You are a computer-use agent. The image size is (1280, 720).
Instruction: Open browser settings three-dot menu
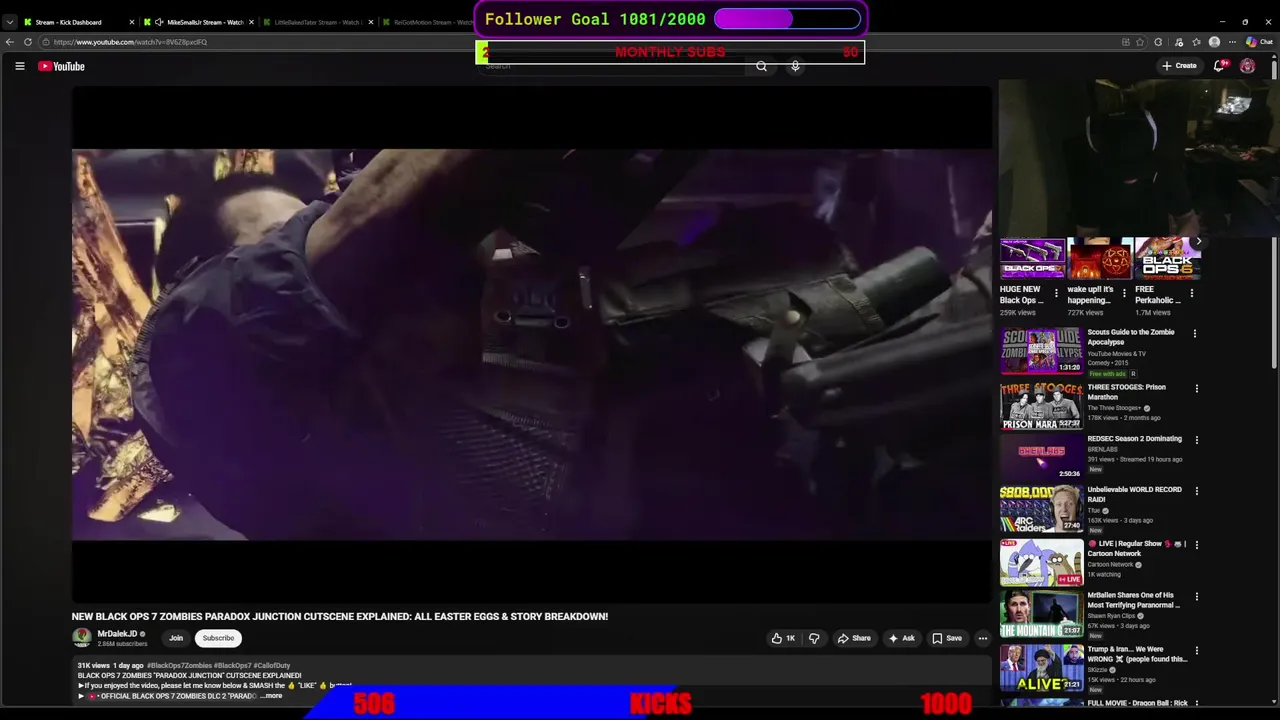[1232, 42]
